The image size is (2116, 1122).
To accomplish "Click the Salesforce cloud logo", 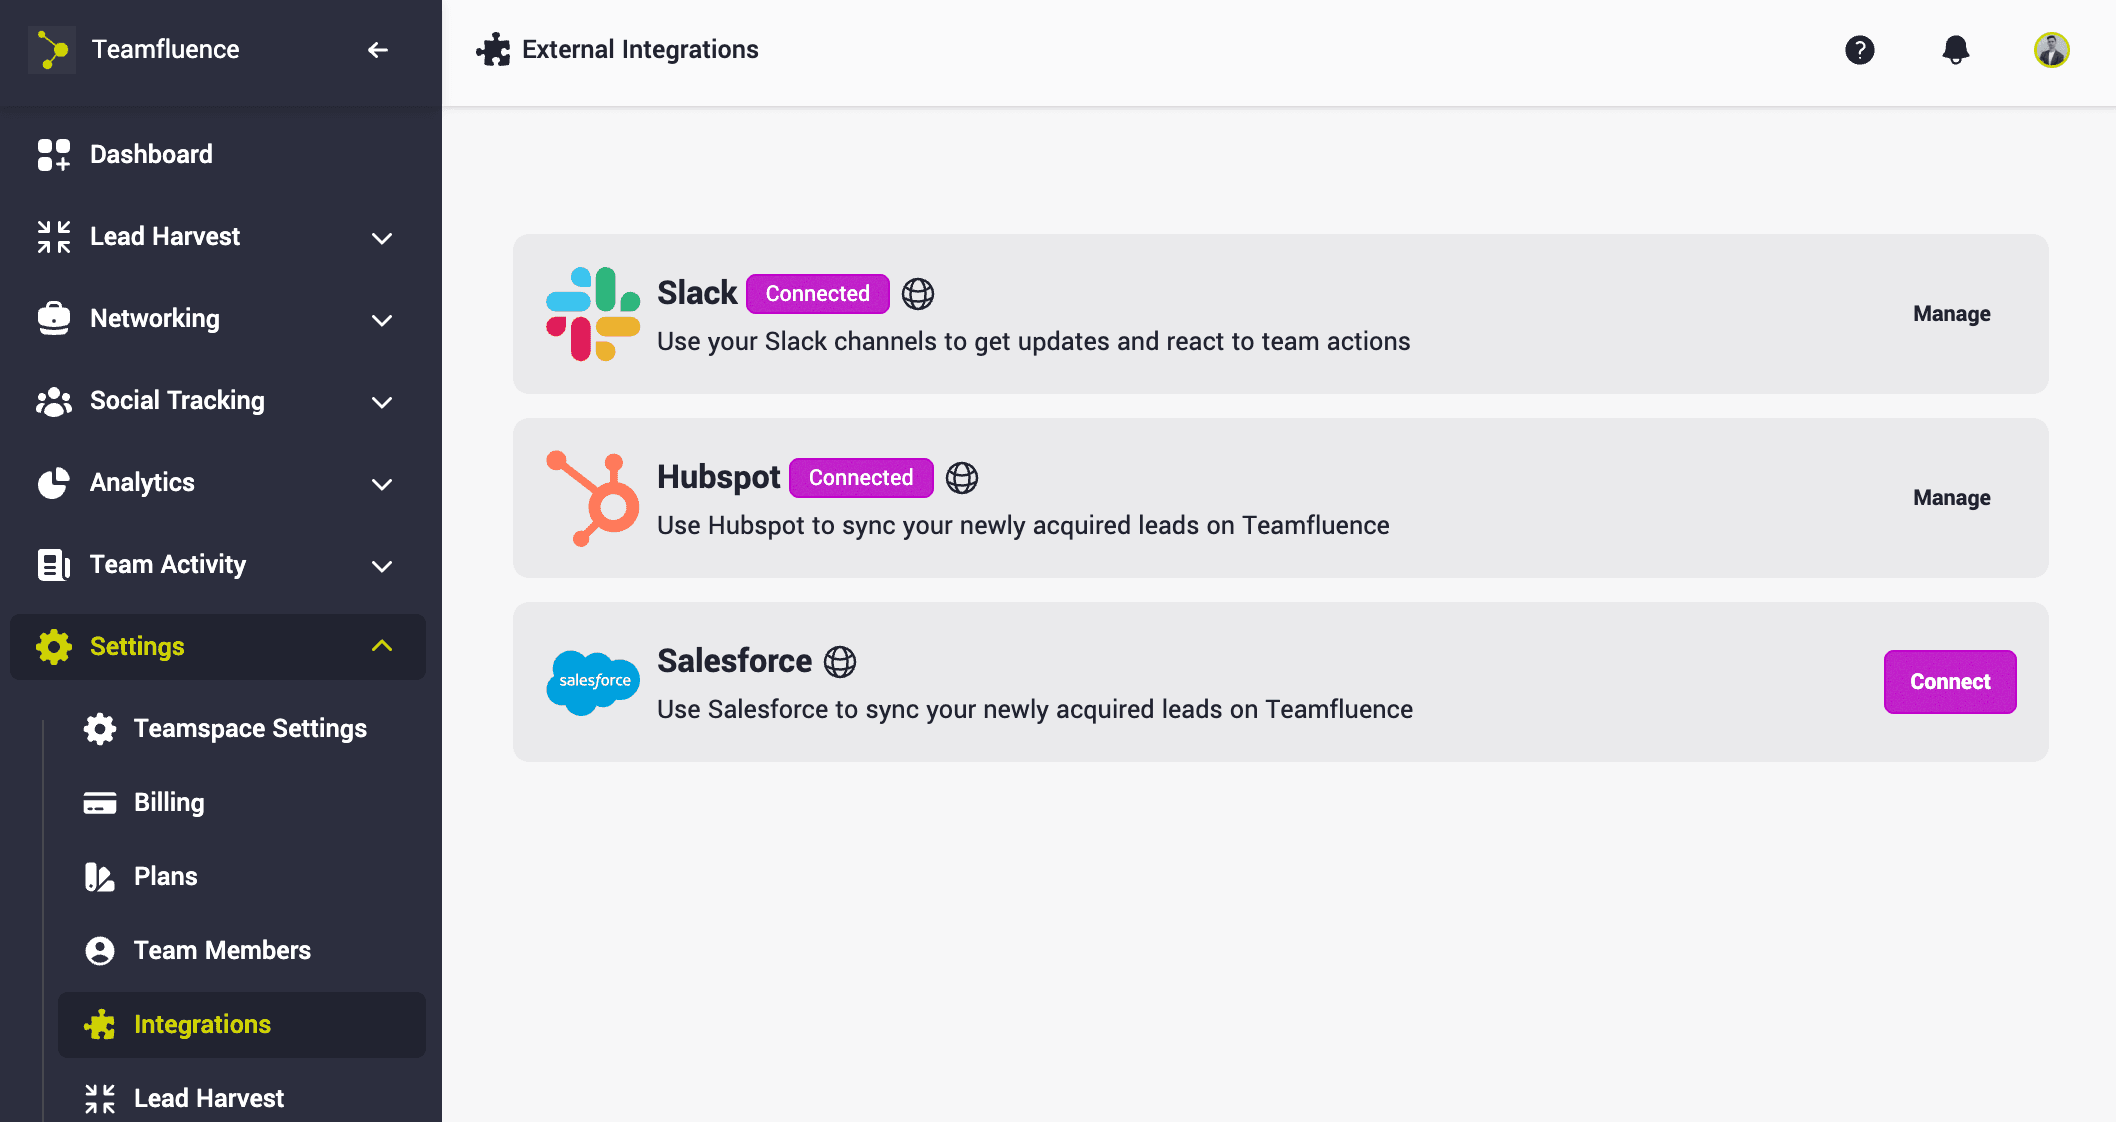I will [x=593, y=682].
